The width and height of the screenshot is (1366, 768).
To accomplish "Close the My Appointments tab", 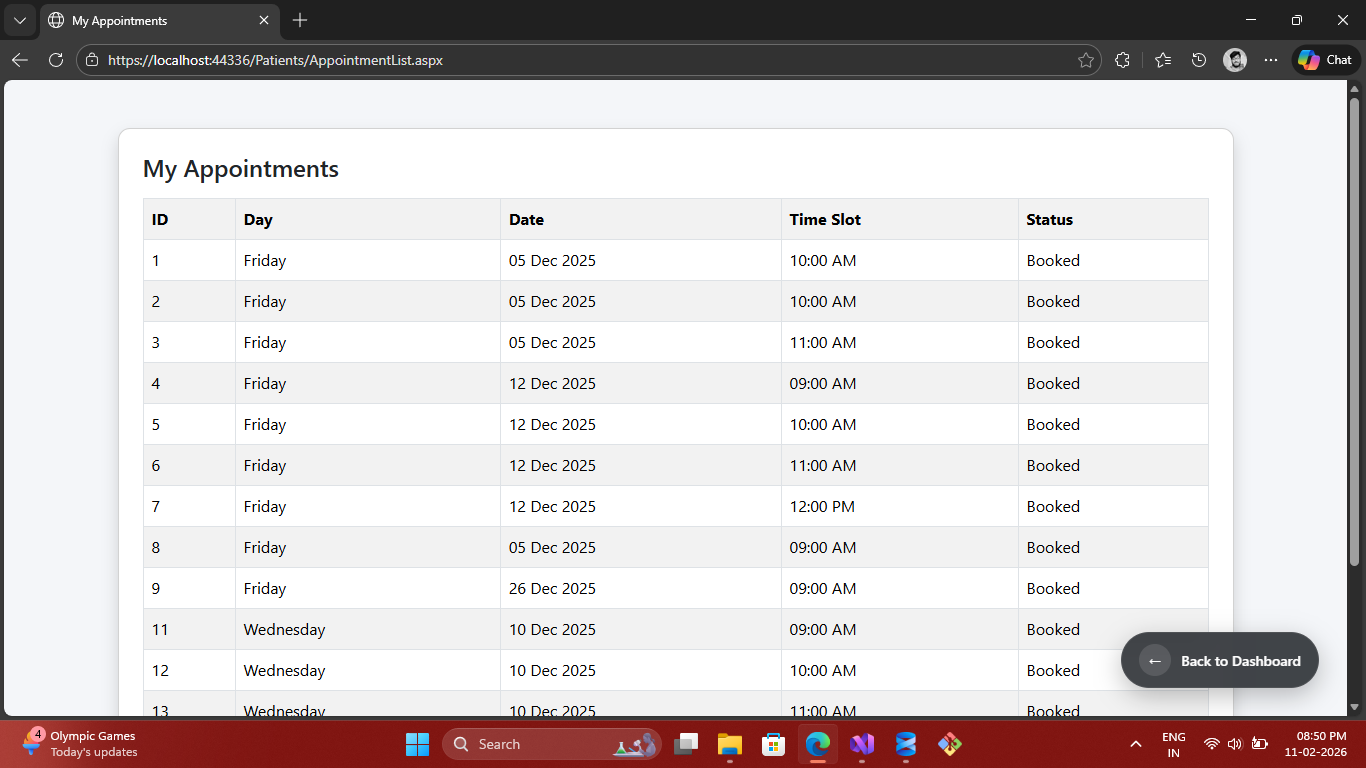I will click(264, 20).
